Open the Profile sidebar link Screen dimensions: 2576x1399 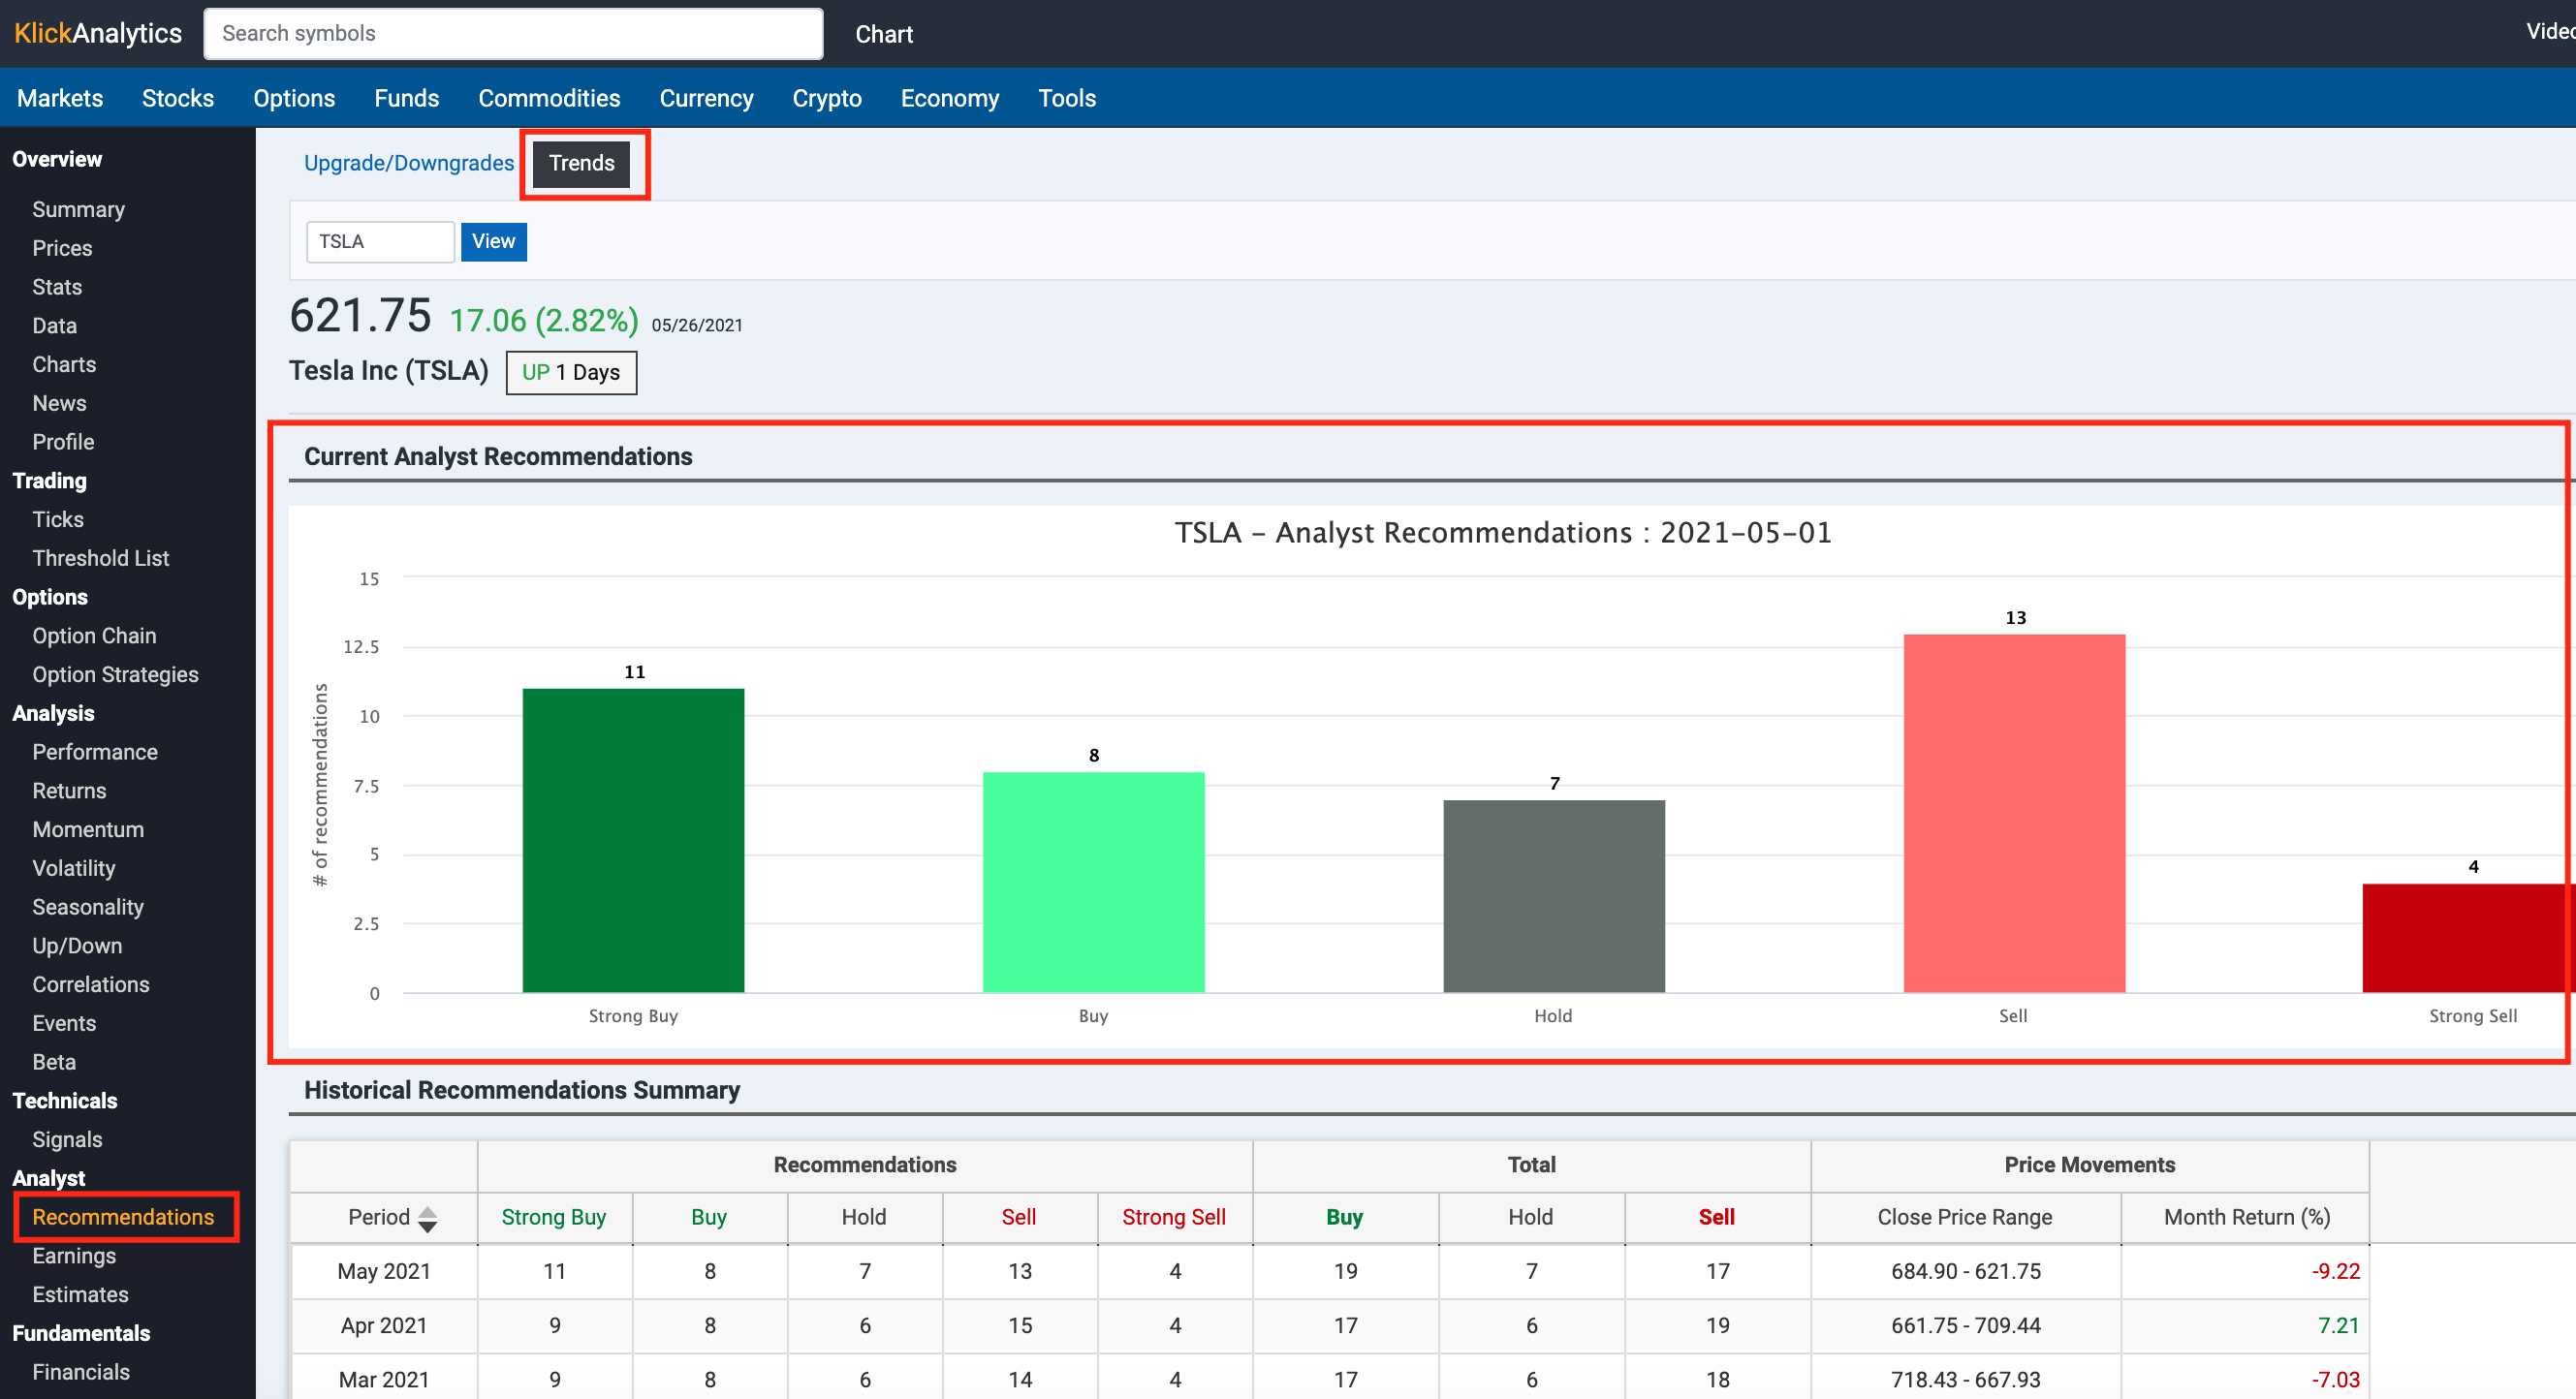click(63, 442)
